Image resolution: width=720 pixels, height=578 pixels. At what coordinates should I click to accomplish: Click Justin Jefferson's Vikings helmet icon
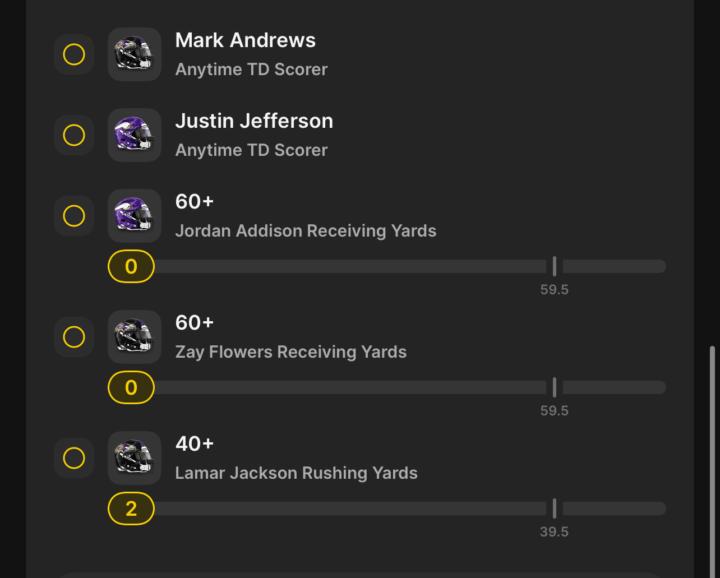click(x=134, y=135)
